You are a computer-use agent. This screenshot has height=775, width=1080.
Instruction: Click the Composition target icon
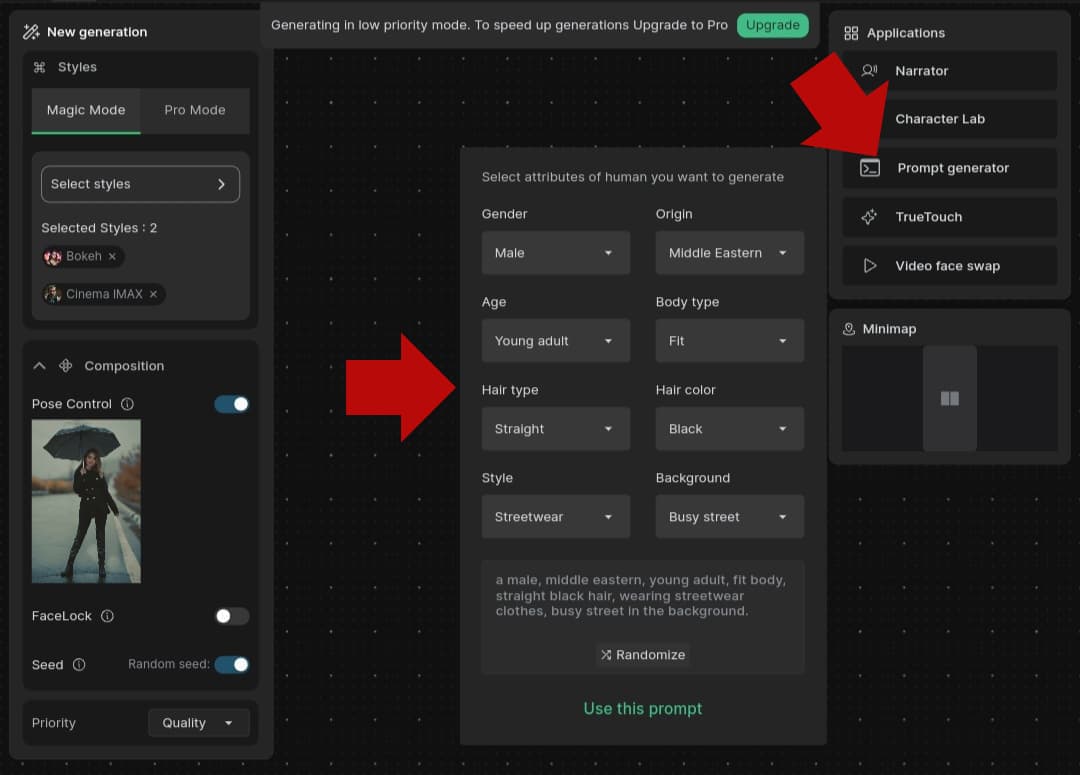[x=65, y=366]
